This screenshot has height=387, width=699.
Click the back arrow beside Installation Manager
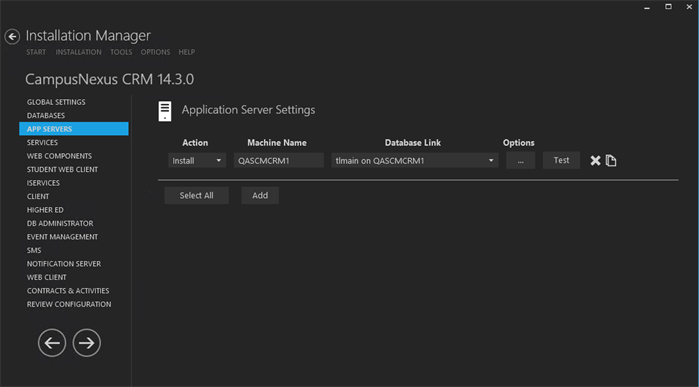[12, 37]
